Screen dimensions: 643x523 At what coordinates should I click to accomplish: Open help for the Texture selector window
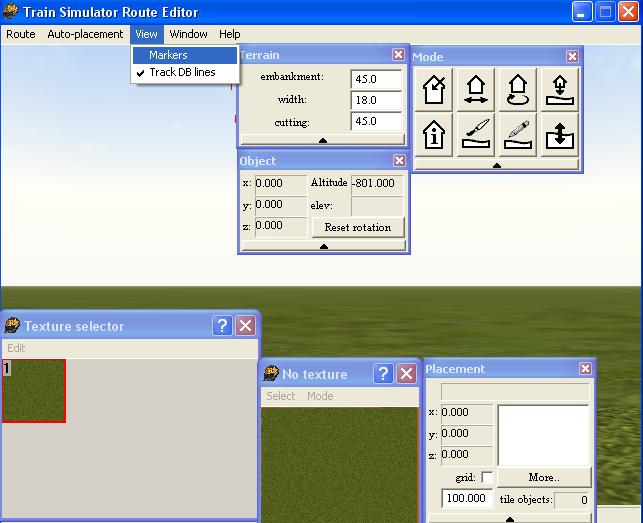(x=222, y=326)
